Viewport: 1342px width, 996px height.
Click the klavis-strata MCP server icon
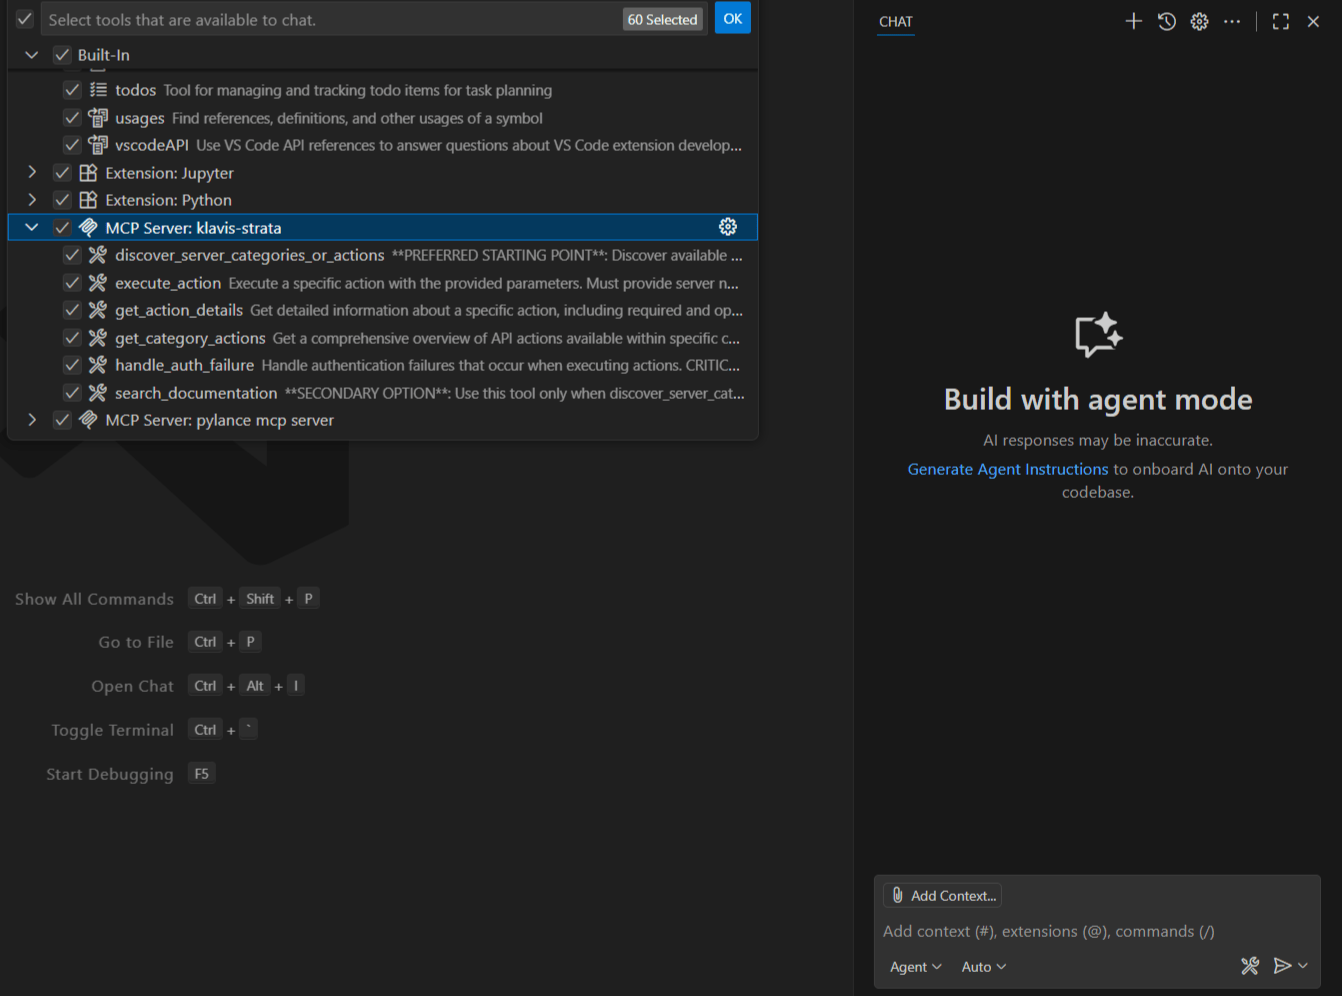tap(88, 228)
